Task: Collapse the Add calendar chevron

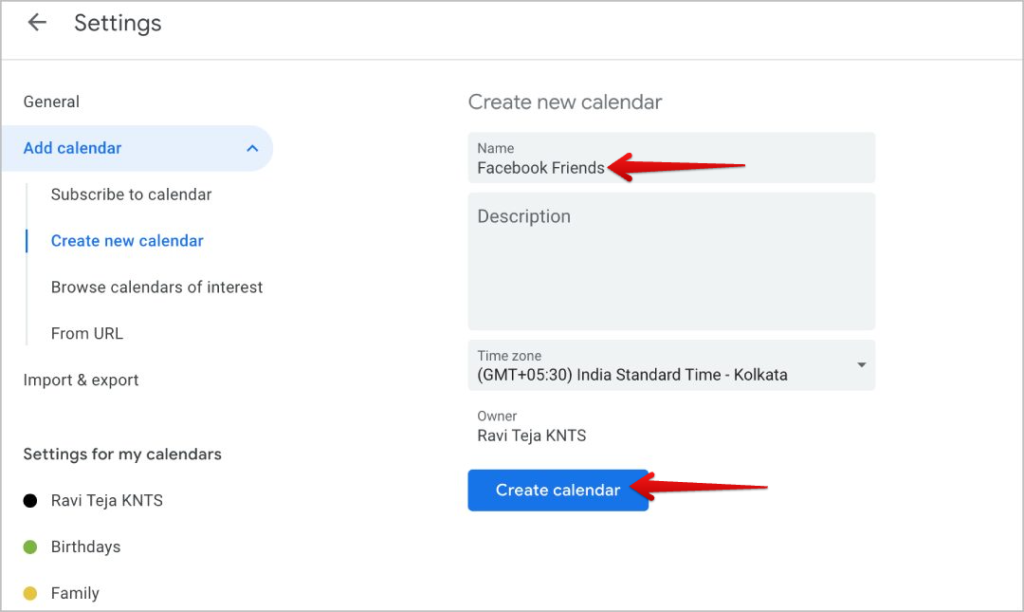Action: 252,148
